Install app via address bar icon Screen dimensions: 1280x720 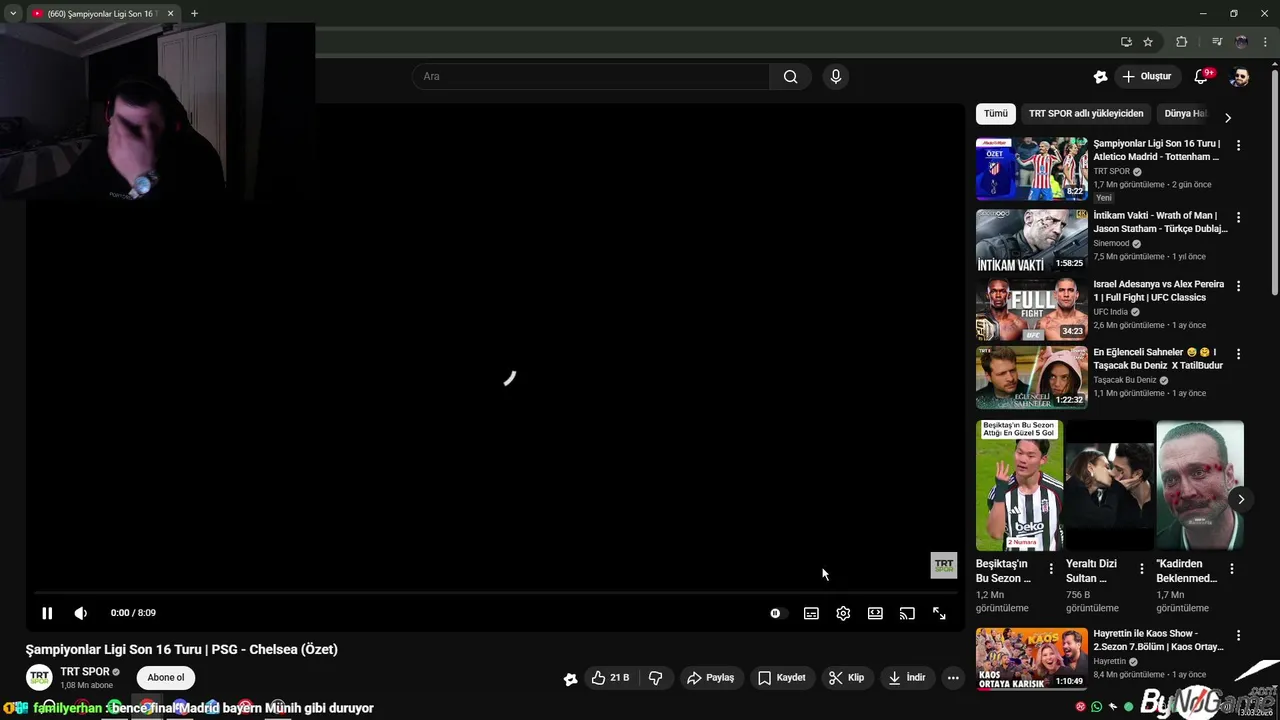point(1126,42)
